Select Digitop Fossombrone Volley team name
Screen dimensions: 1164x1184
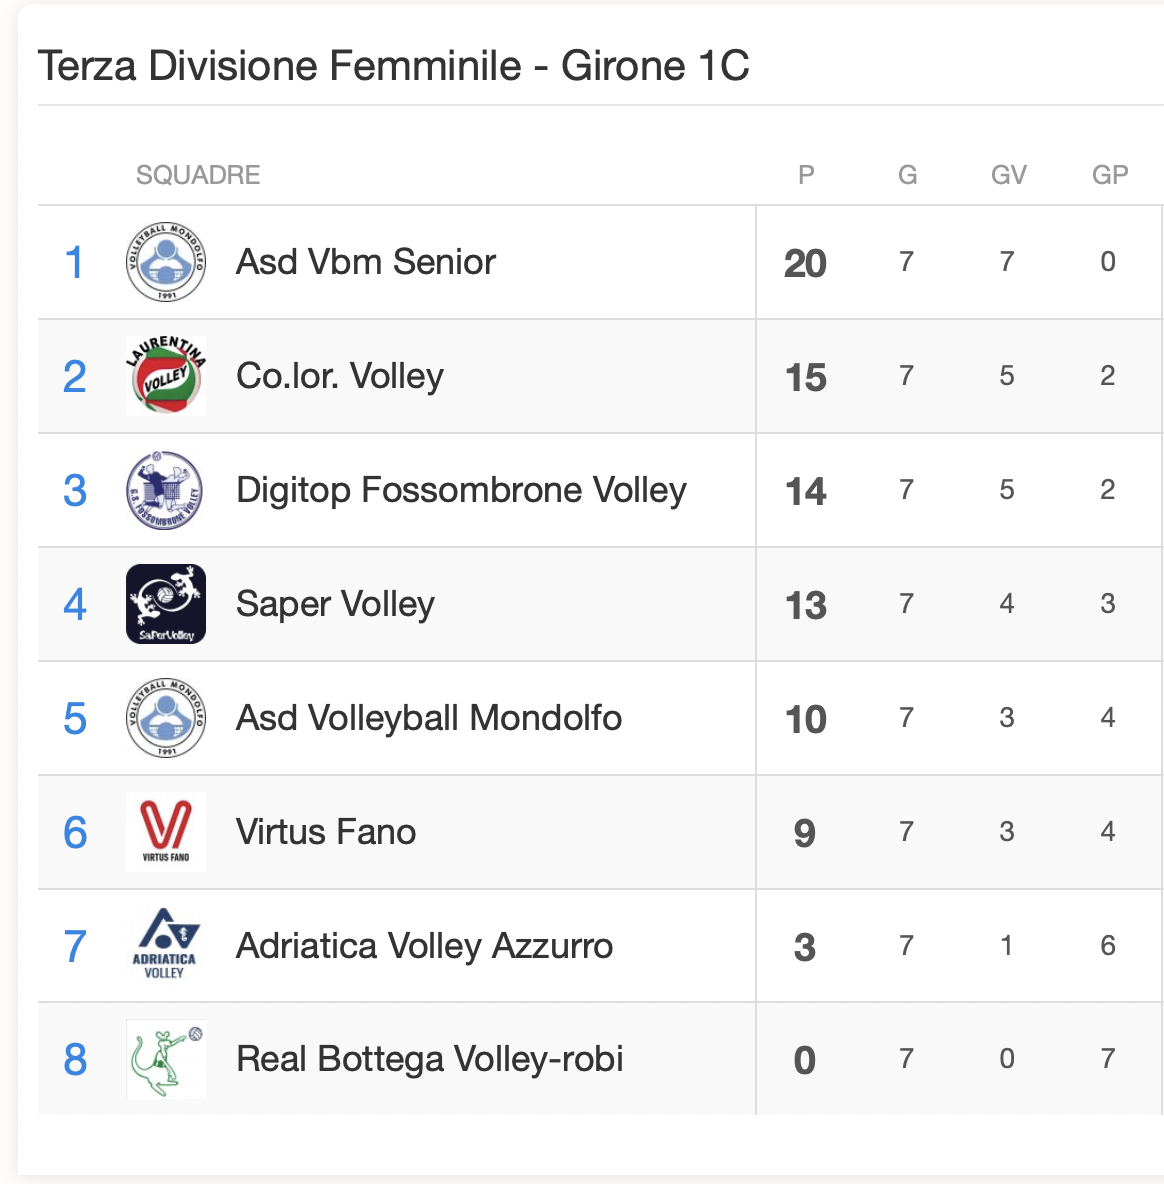(461, 490)
